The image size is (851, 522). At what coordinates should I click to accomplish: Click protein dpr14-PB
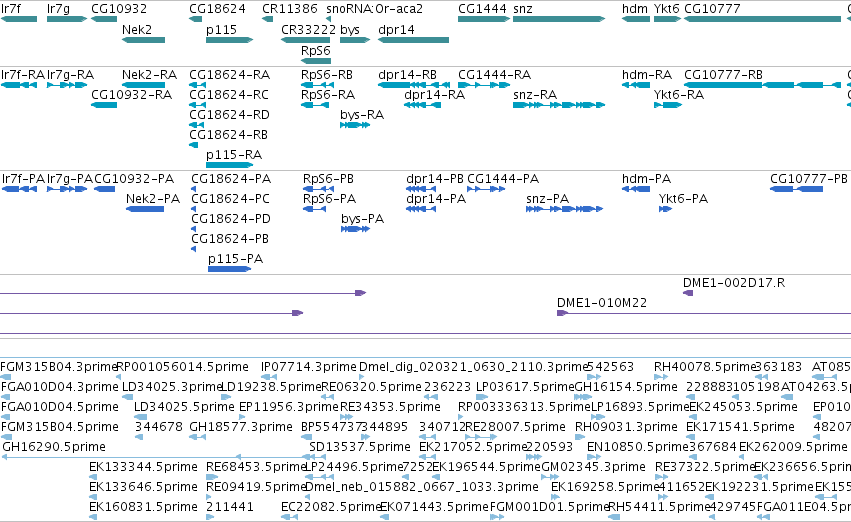[435, 179]
